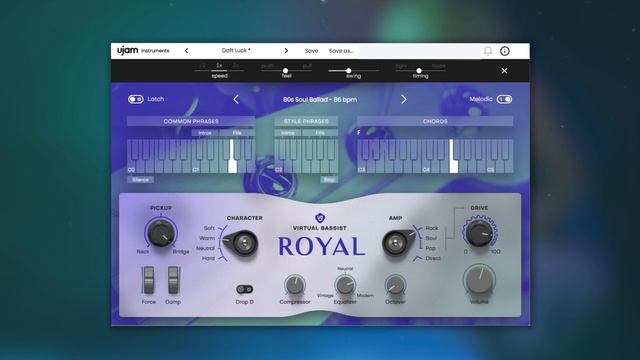Set Character to Soft
The width and height of the screenshot is (640, 360).
(209, 228)
